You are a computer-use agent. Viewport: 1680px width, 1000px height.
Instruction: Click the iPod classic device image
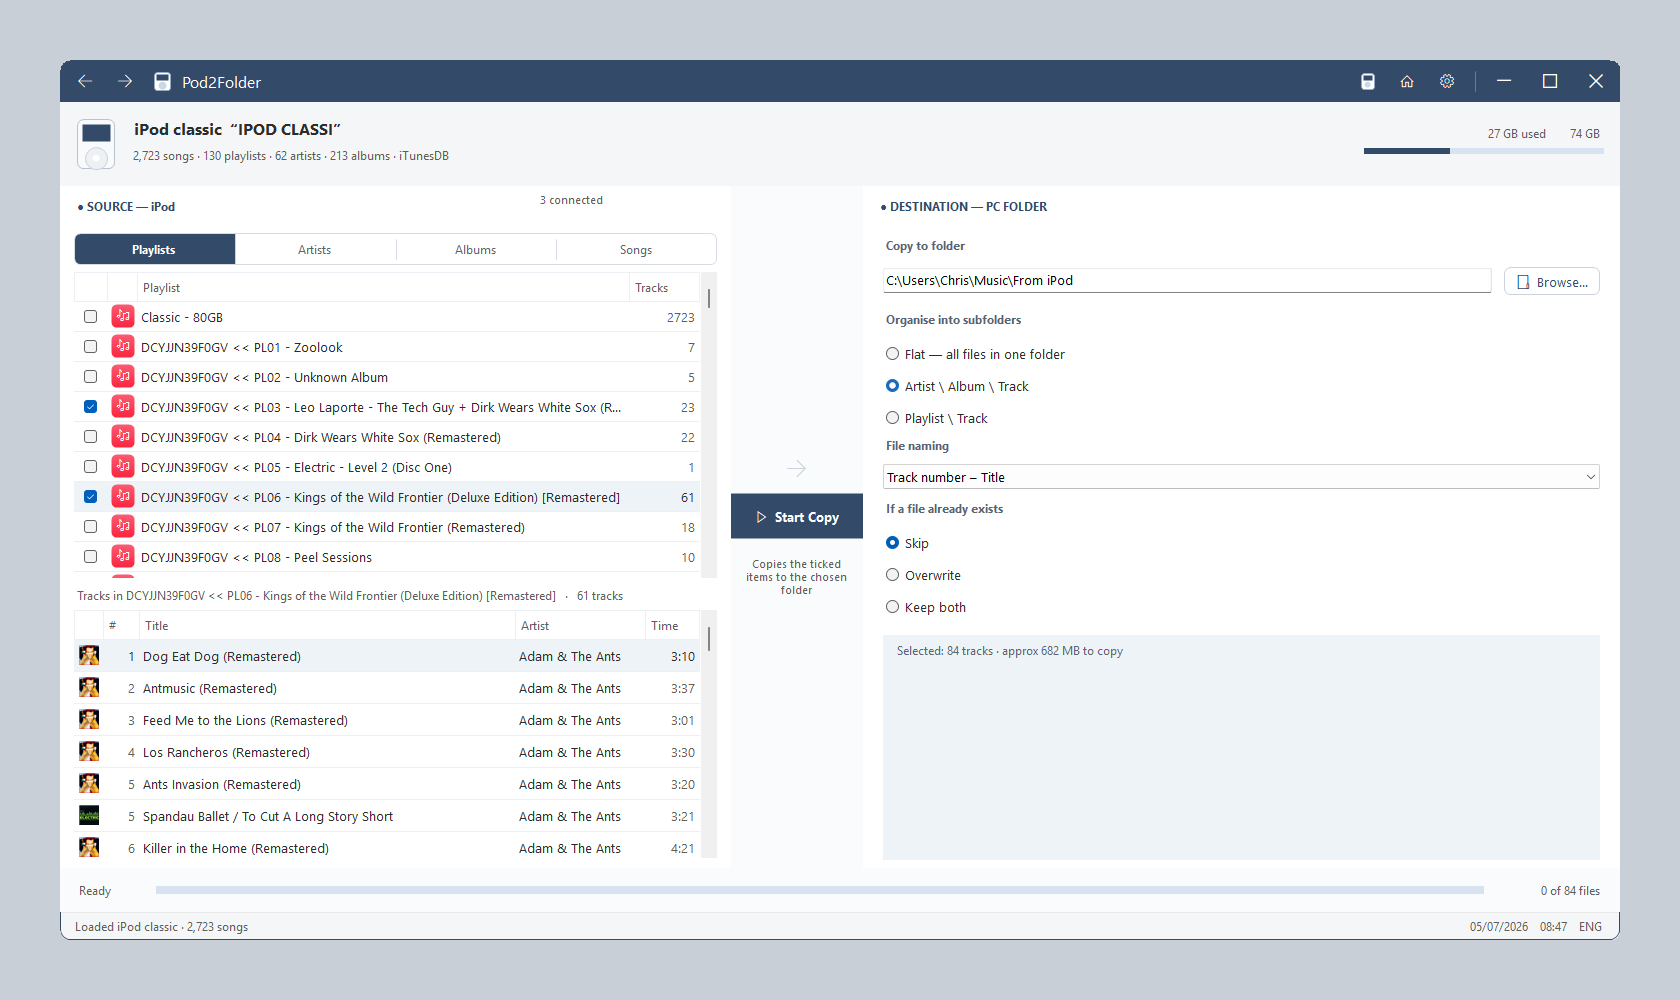(96, 144)
